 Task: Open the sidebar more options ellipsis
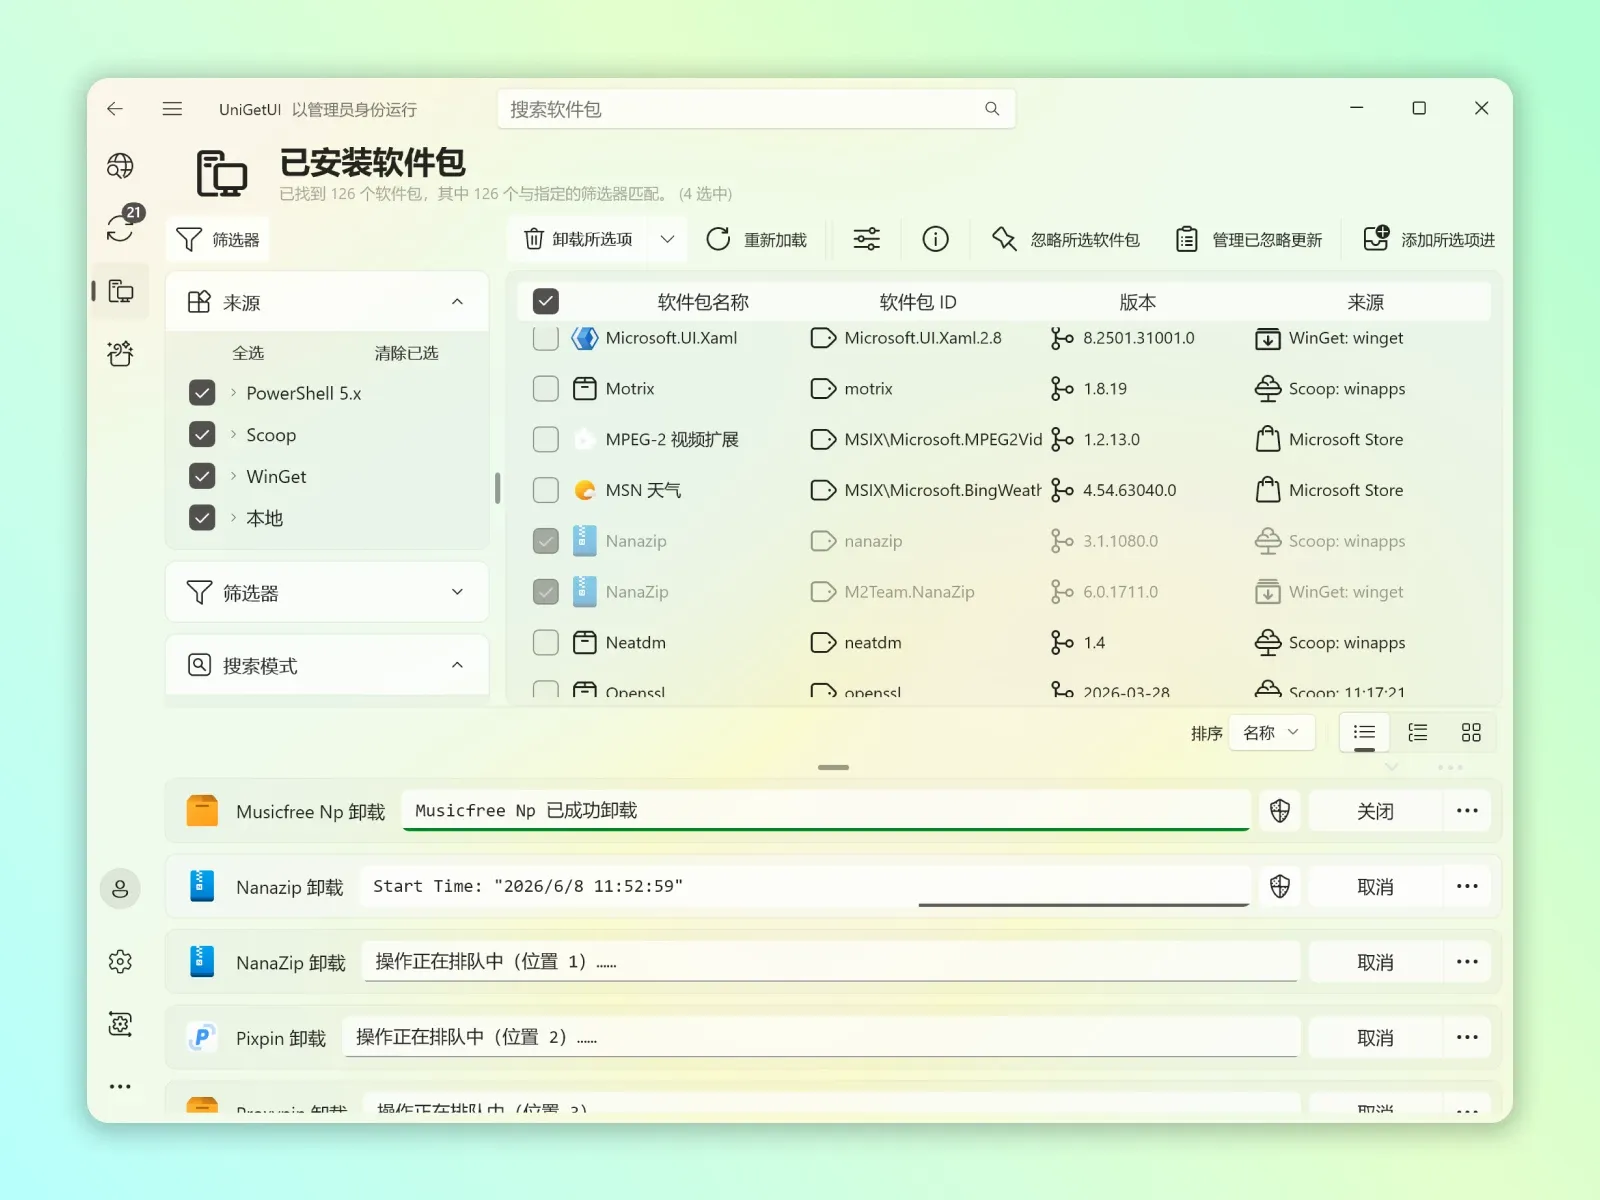120,1086
